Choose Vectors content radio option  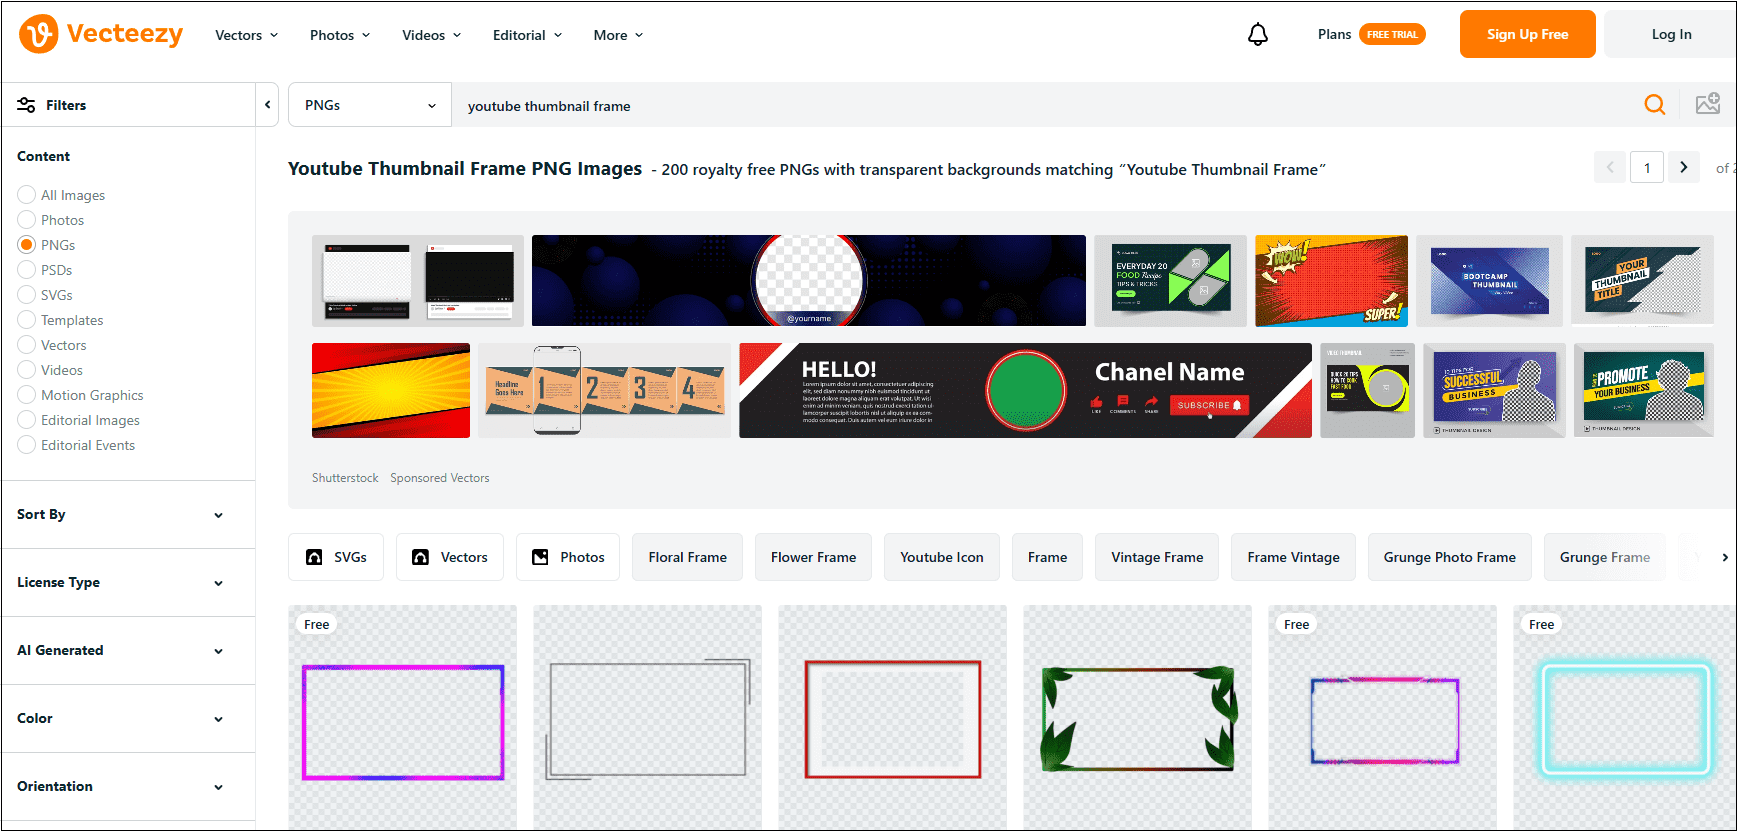pyautogui.click(x=27, y=345)
